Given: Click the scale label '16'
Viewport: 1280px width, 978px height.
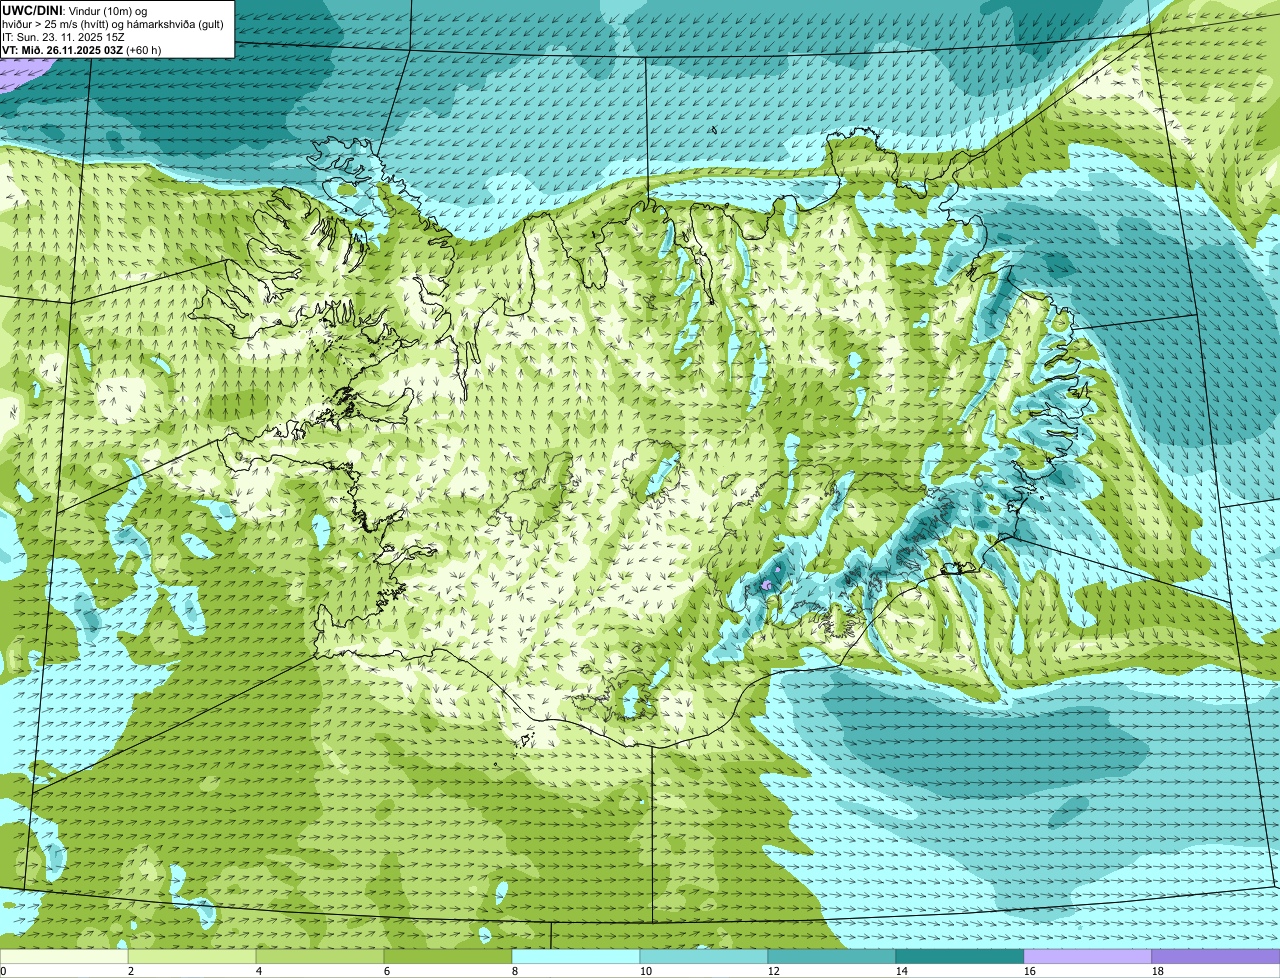Looking at the screenshot, I should pos(1030,971).
